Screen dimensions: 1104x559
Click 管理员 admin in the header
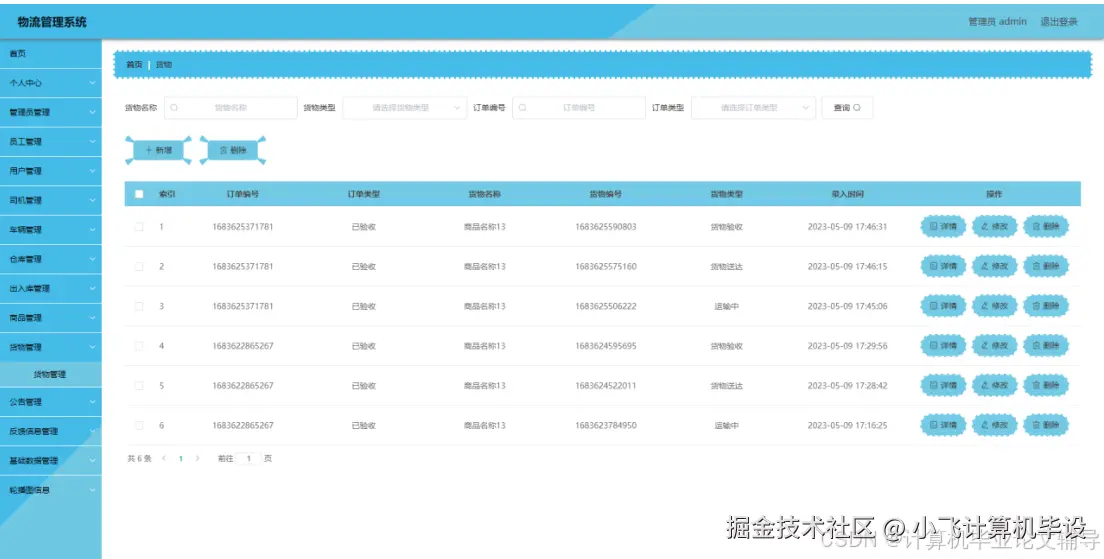click(997, 22)
